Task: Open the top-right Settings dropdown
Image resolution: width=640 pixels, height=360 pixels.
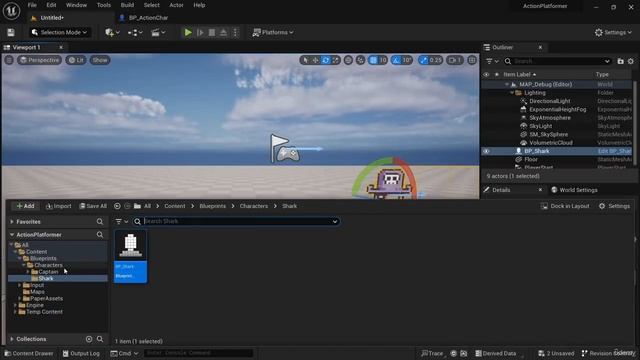Action: pyautogui.click(x=613, y=32)
